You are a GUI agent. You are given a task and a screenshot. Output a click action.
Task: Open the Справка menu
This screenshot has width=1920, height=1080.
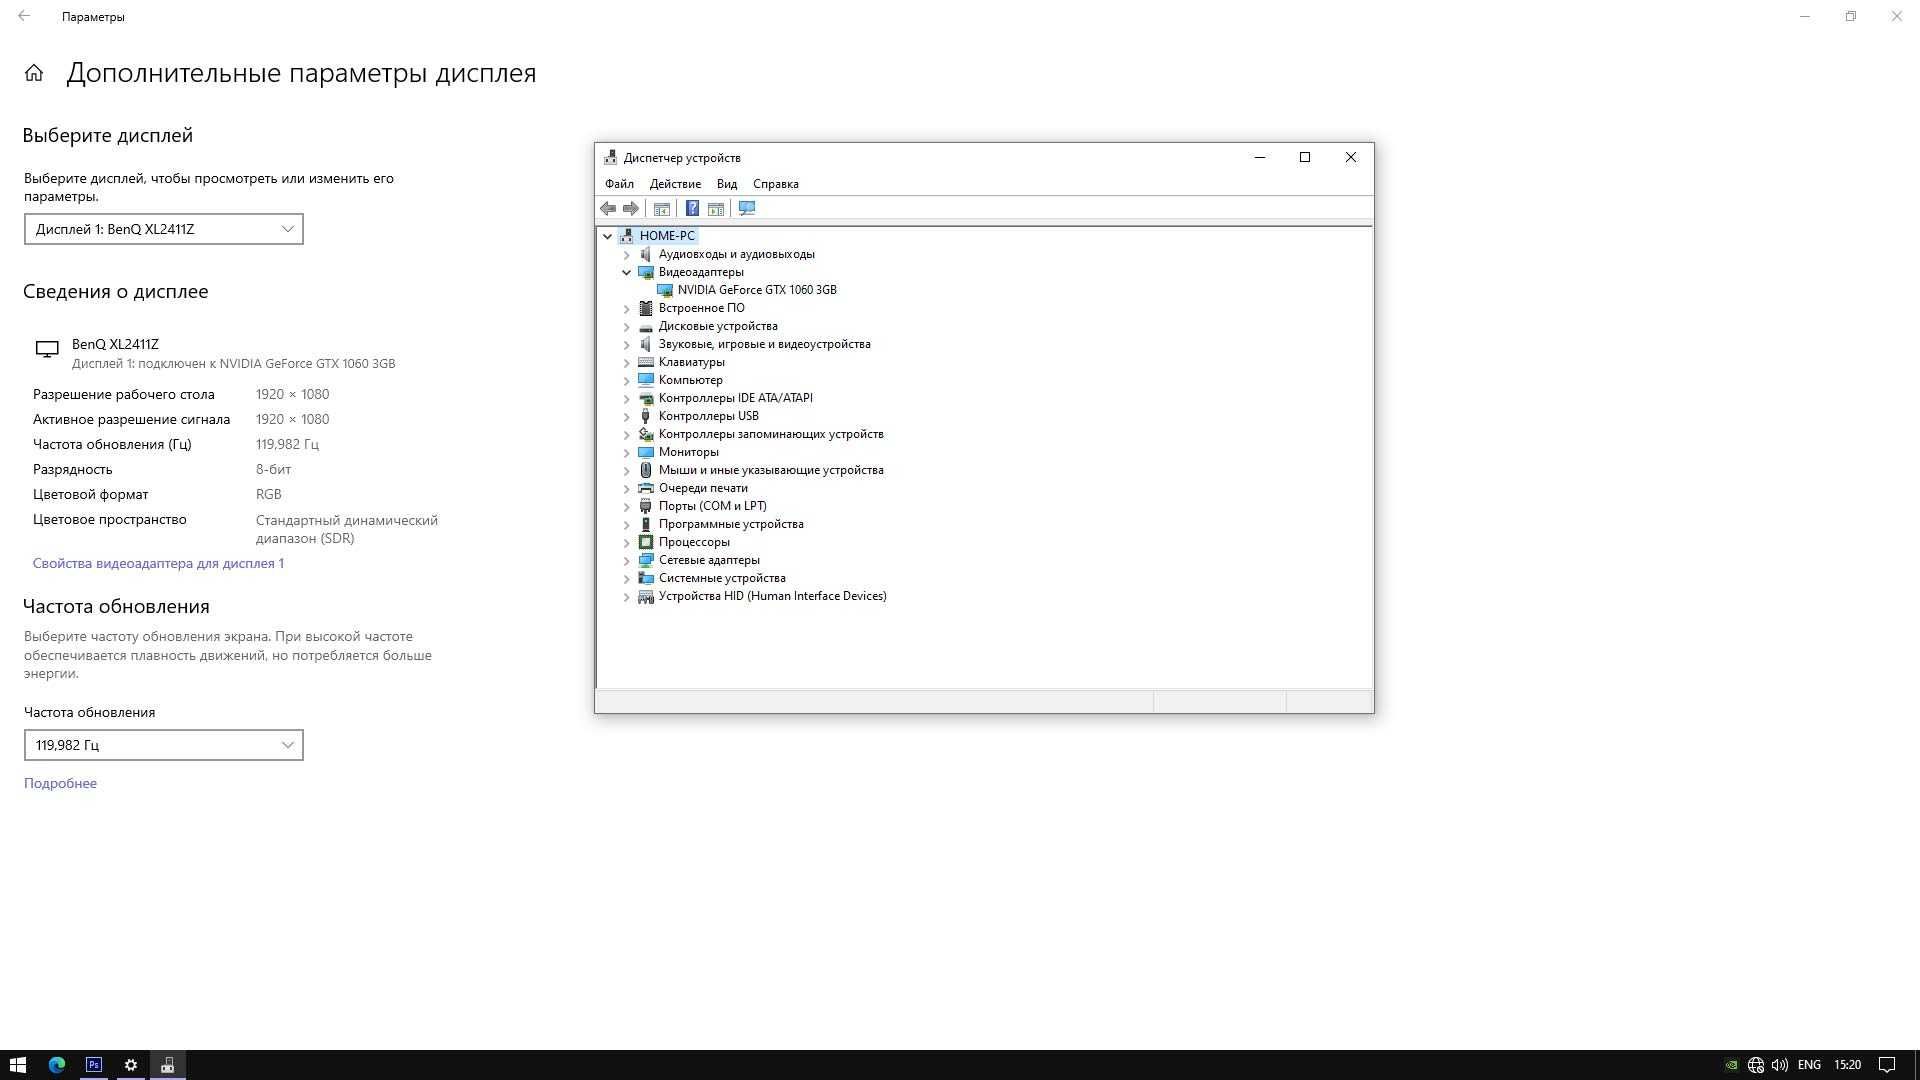click(x=776, y=184)
